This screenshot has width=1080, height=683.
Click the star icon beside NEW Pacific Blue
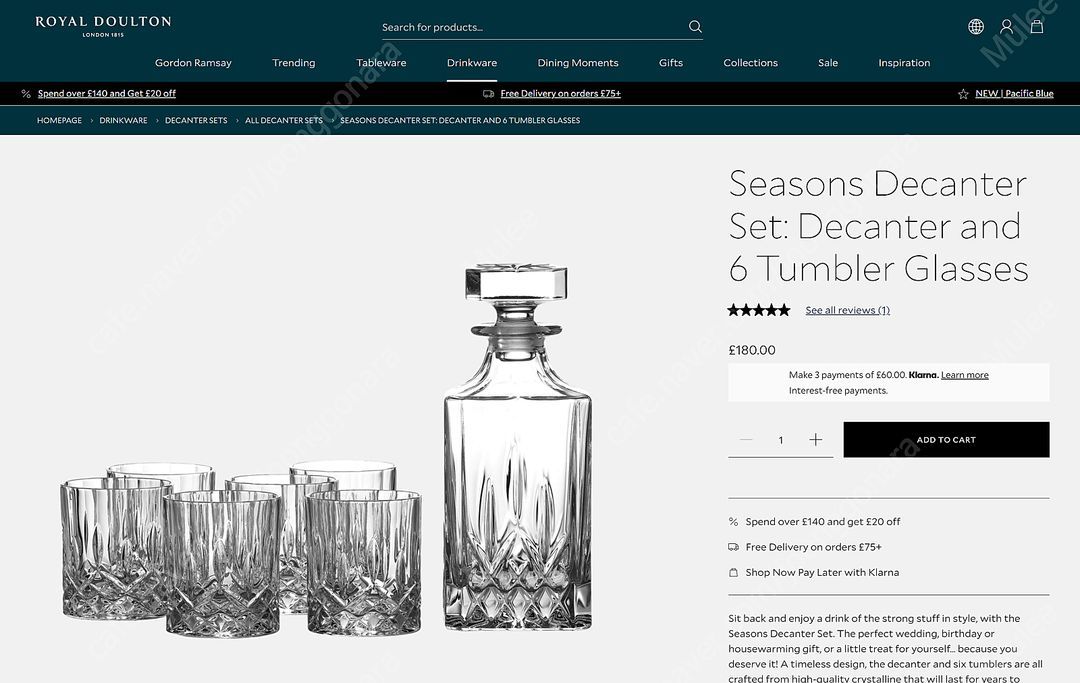point(963,94)
